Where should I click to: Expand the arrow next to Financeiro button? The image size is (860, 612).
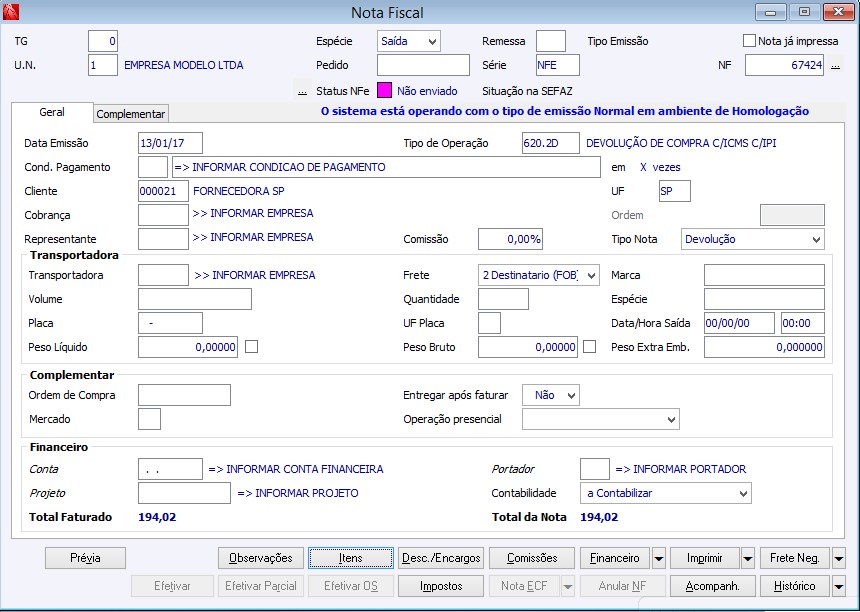[x=659, y=558]
